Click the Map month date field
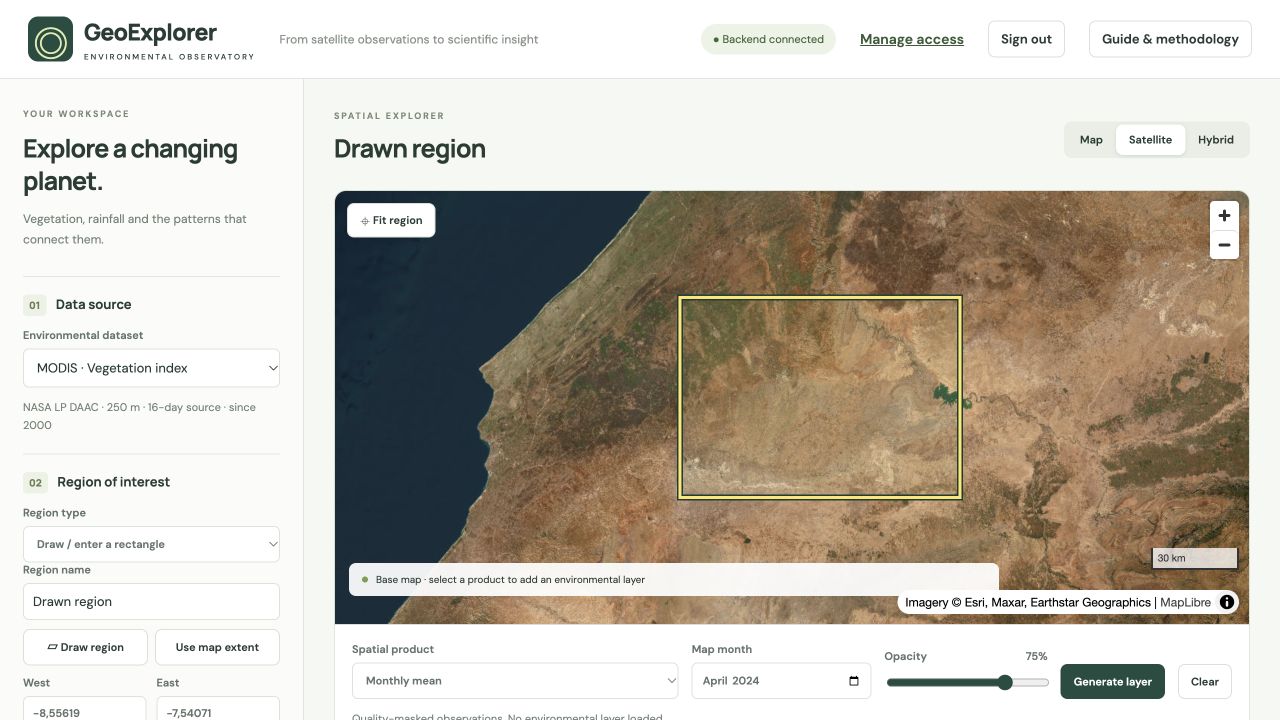 tap(781, 681)
